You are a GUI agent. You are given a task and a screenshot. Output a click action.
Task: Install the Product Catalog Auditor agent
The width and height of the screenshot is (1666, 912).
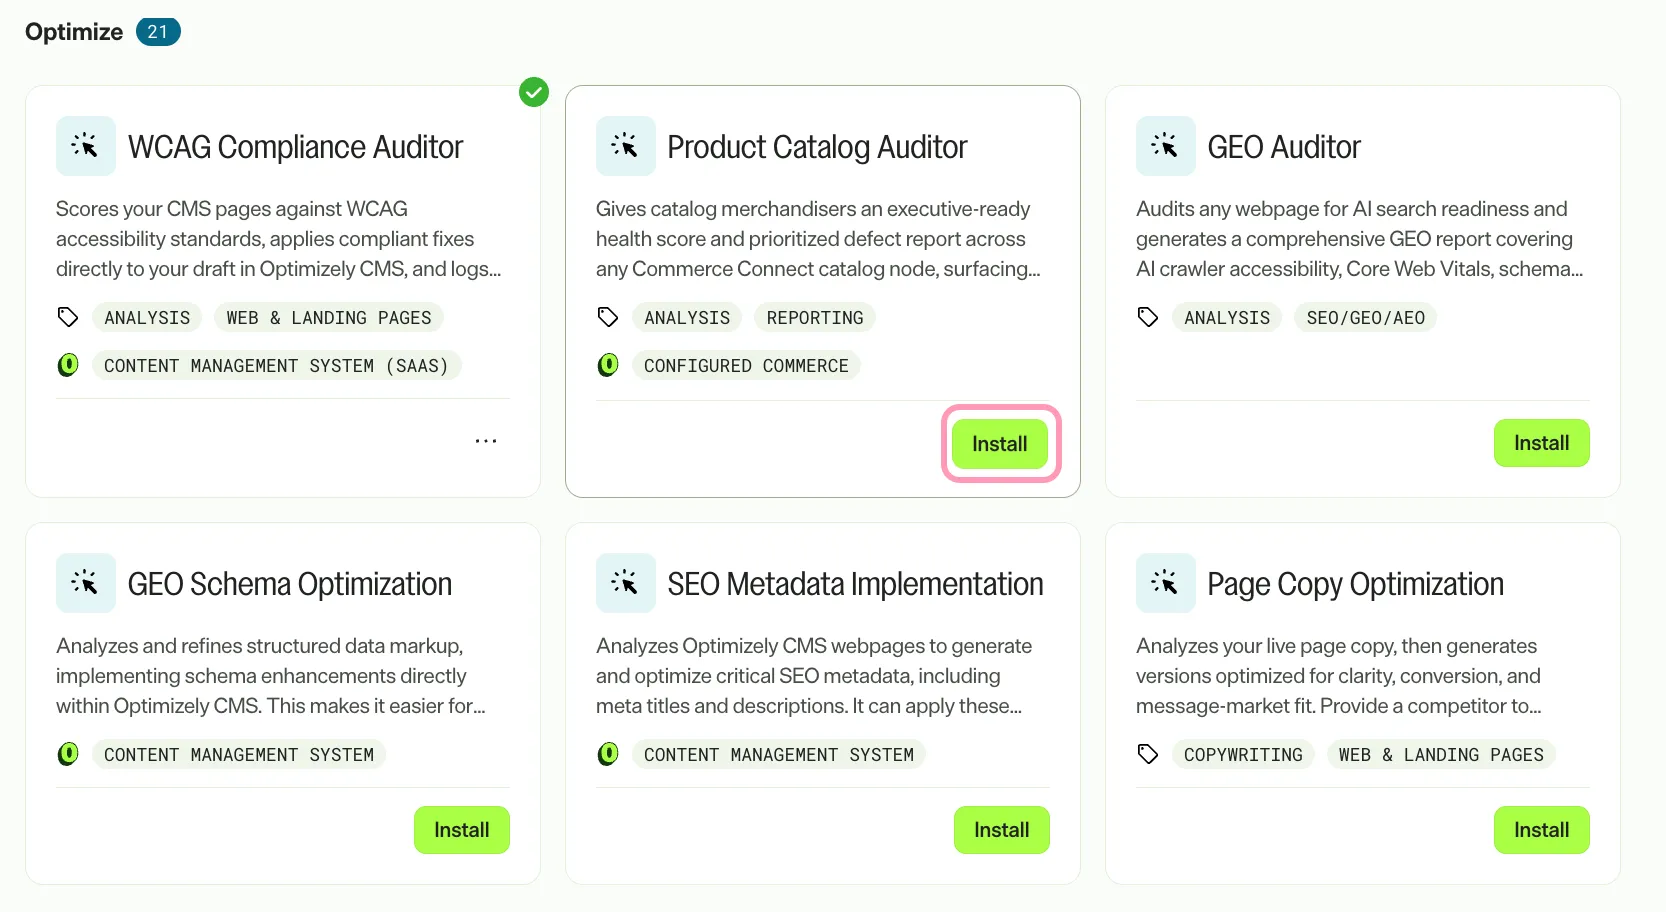pos(1000,444)
